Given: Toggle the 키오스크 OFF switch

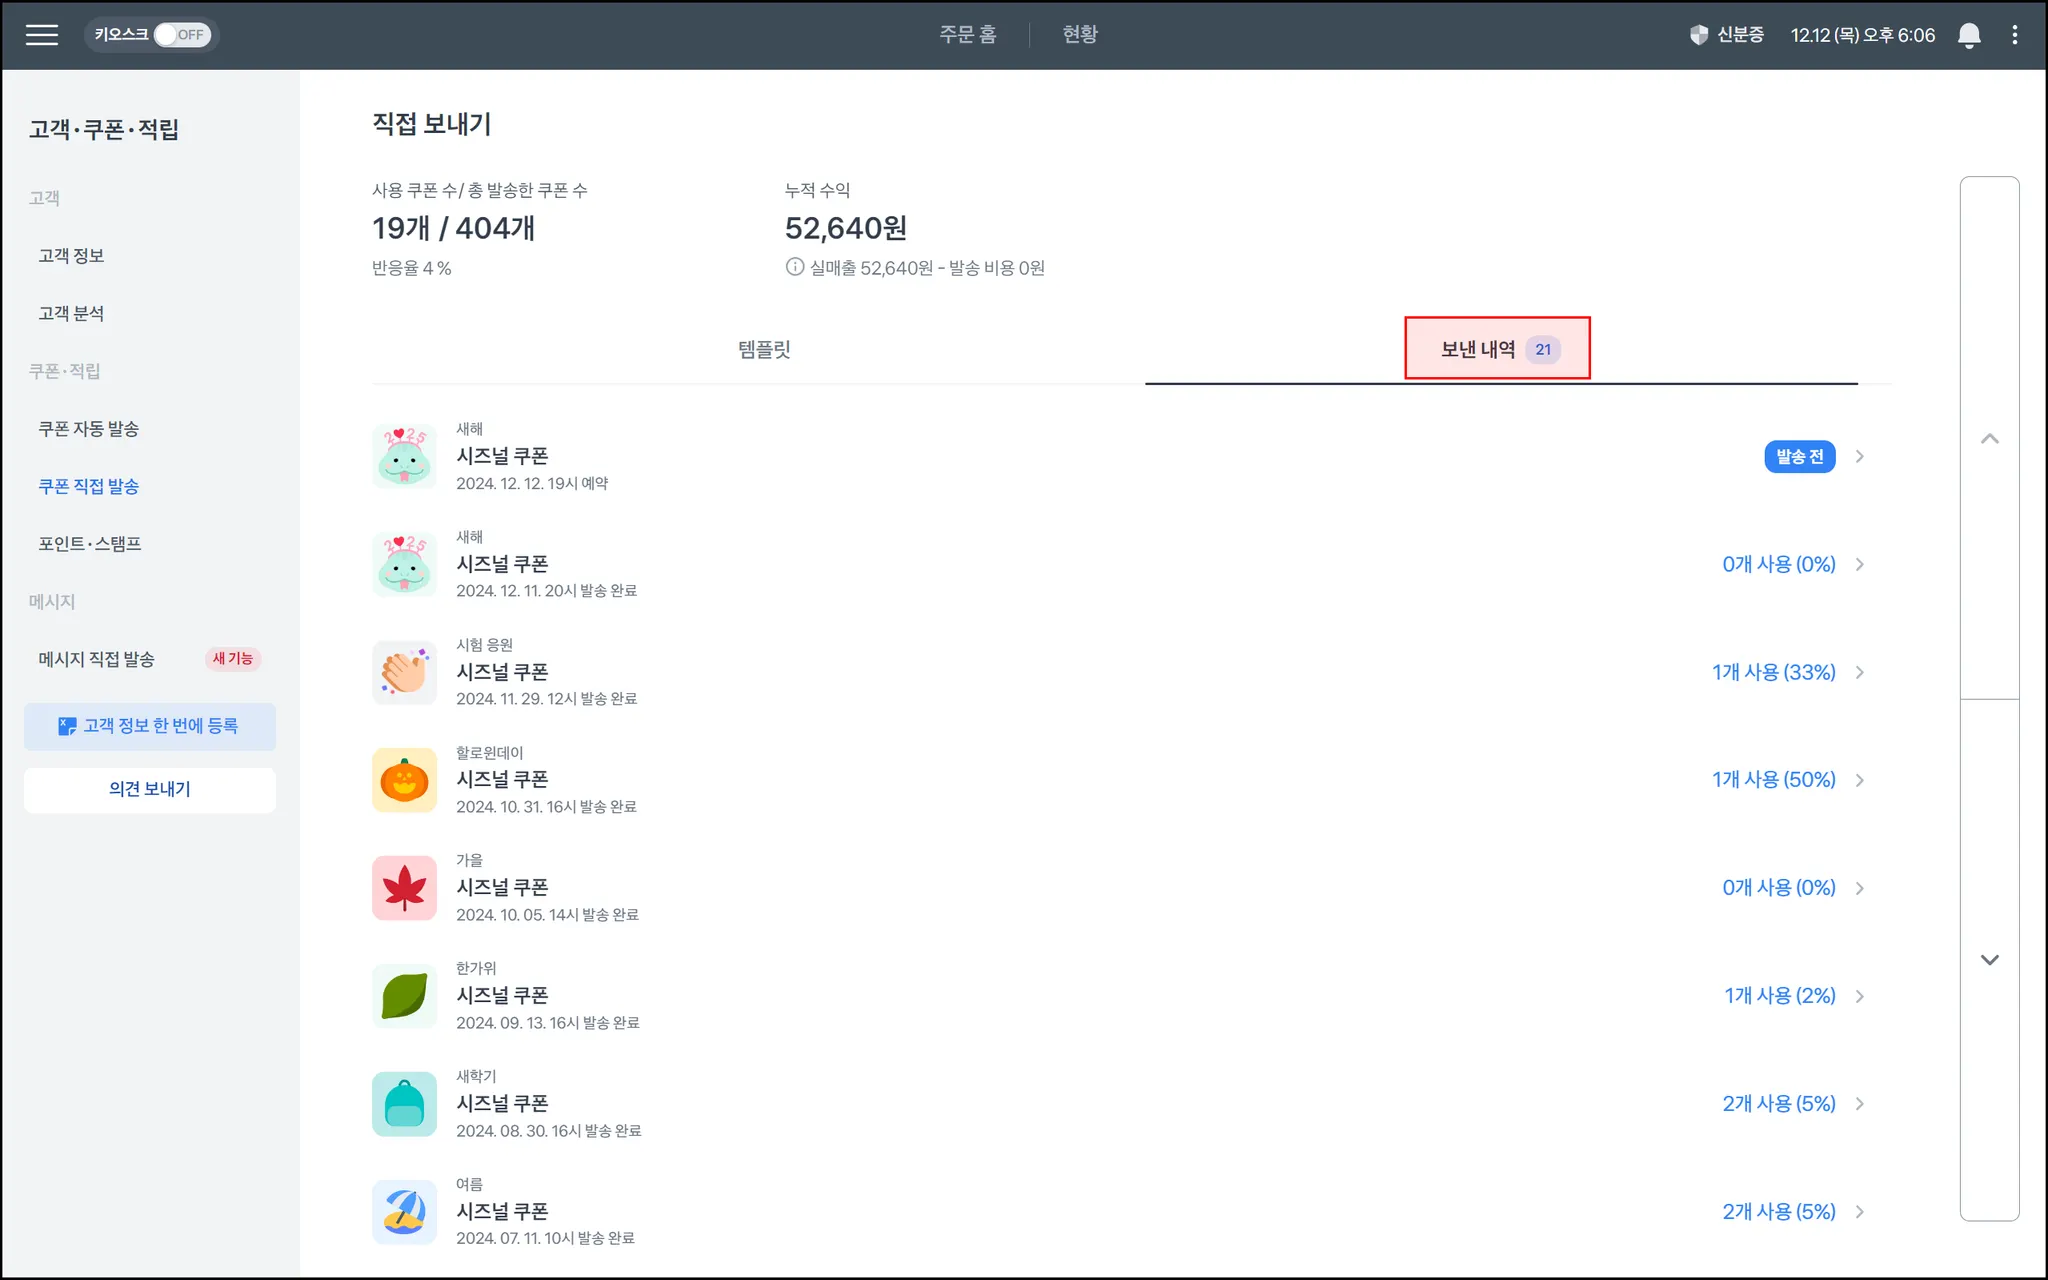Looking at the screenshot, I should [180, 35].
